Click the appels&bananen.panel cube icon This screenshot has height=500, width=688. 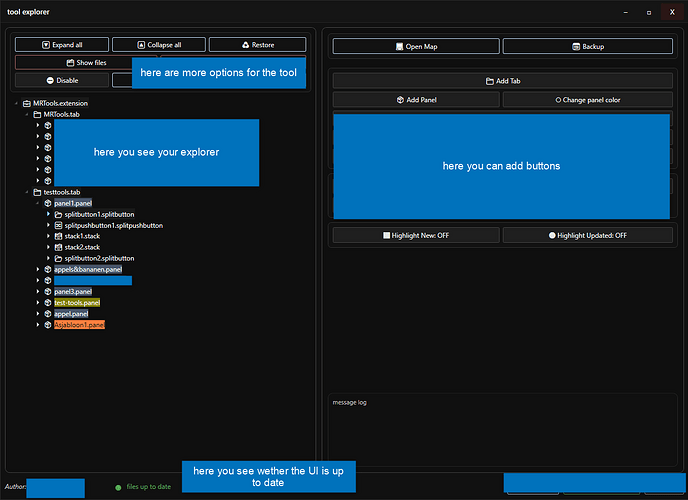48,269
